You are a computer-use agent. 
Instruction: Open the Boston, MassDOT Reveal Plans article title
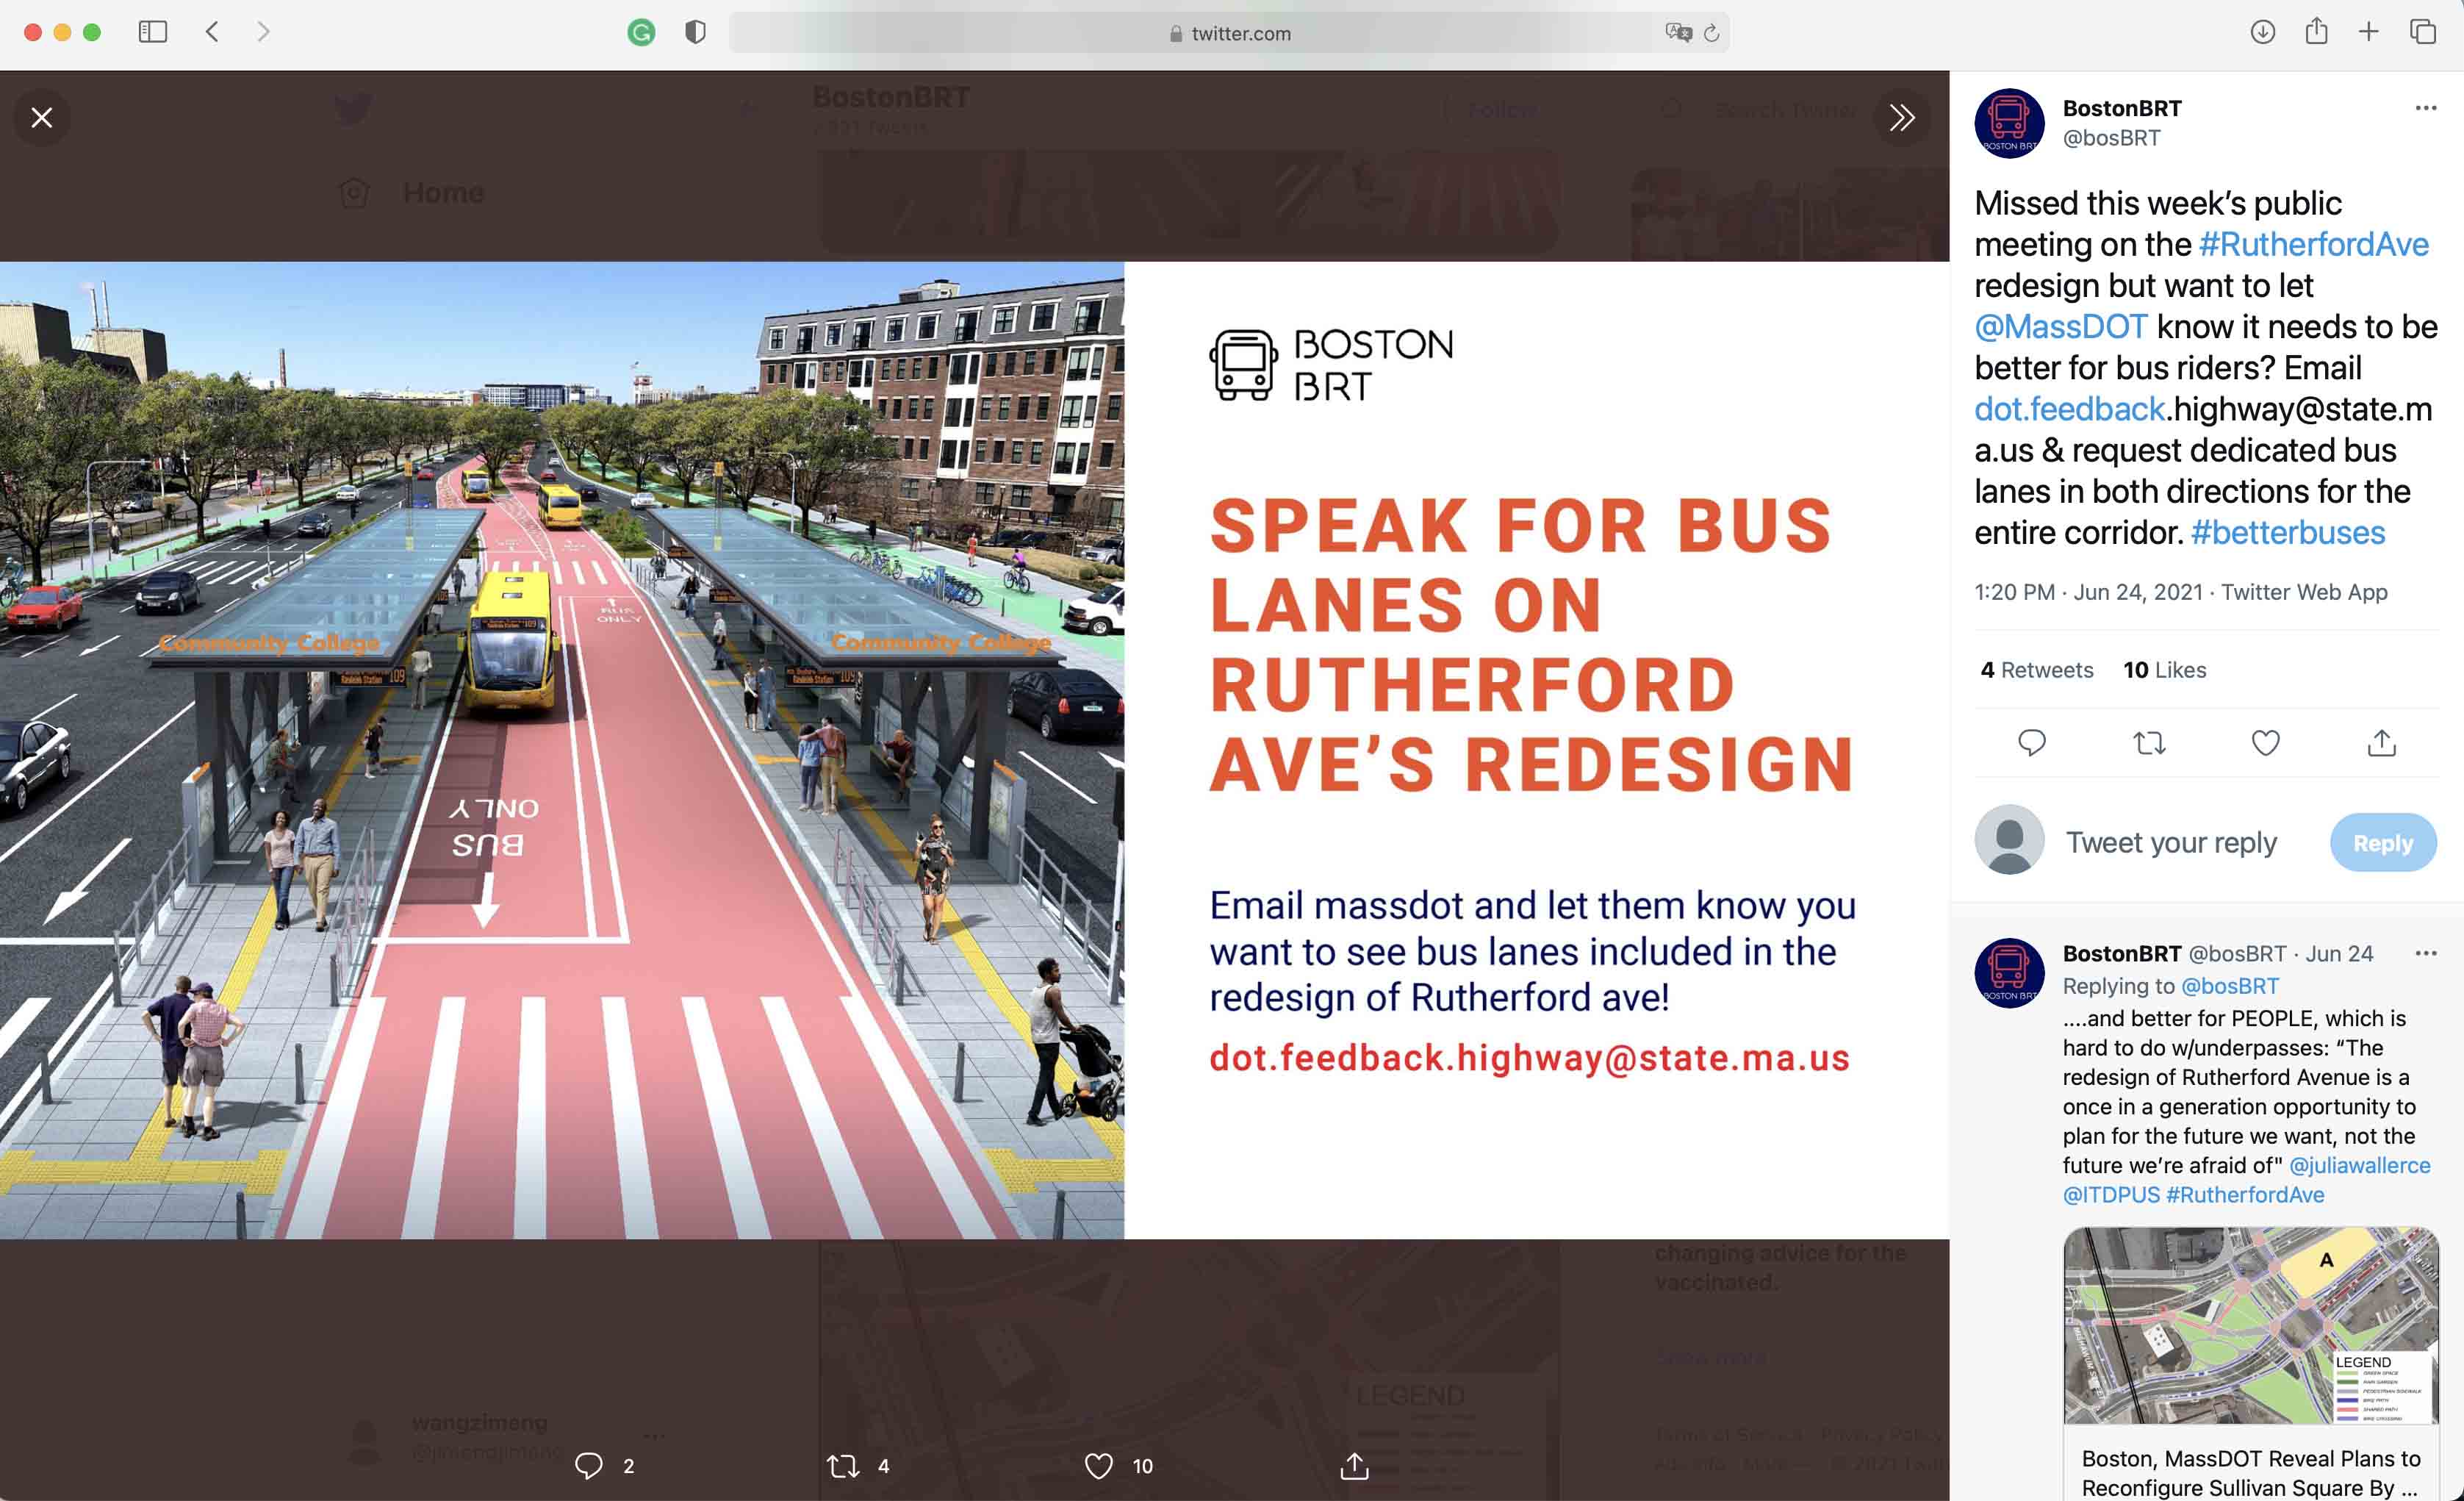[2250, 1472]
